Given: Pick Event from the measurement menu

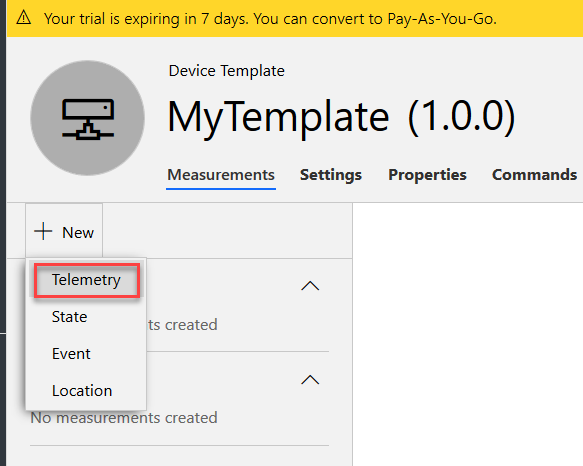Looking at the screenshot, I should (x=71, y=354).
